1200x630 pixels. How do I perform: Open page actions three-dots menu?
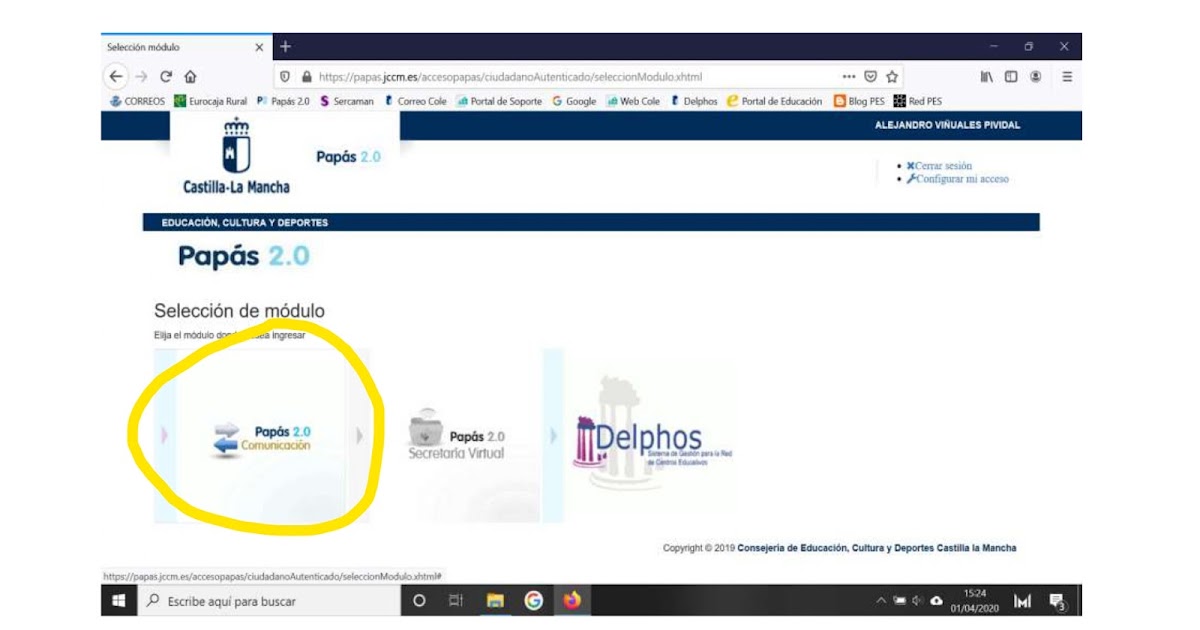click(849, 76)
